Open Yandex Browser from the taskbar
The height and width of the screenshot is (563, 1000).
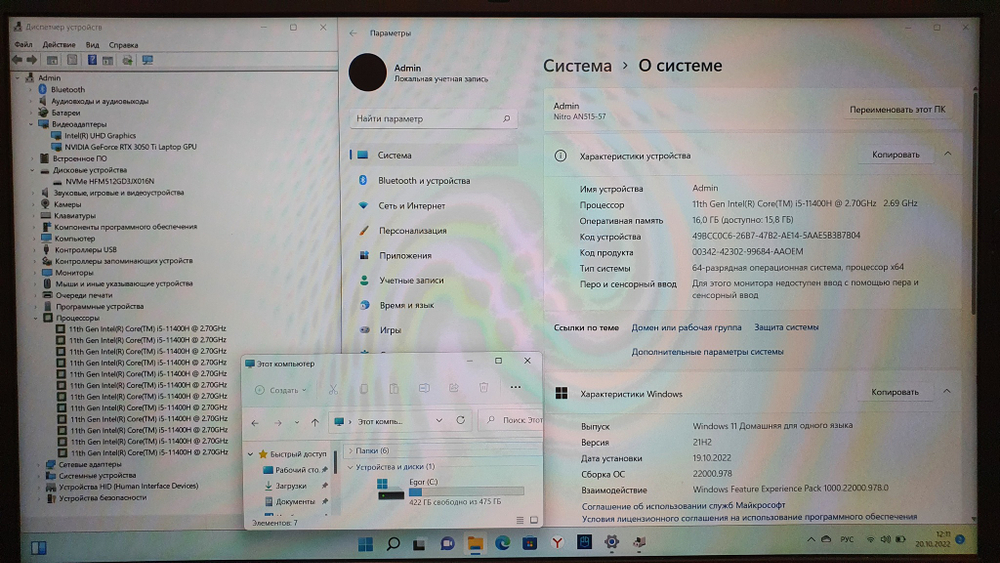(x=557, y=543)
